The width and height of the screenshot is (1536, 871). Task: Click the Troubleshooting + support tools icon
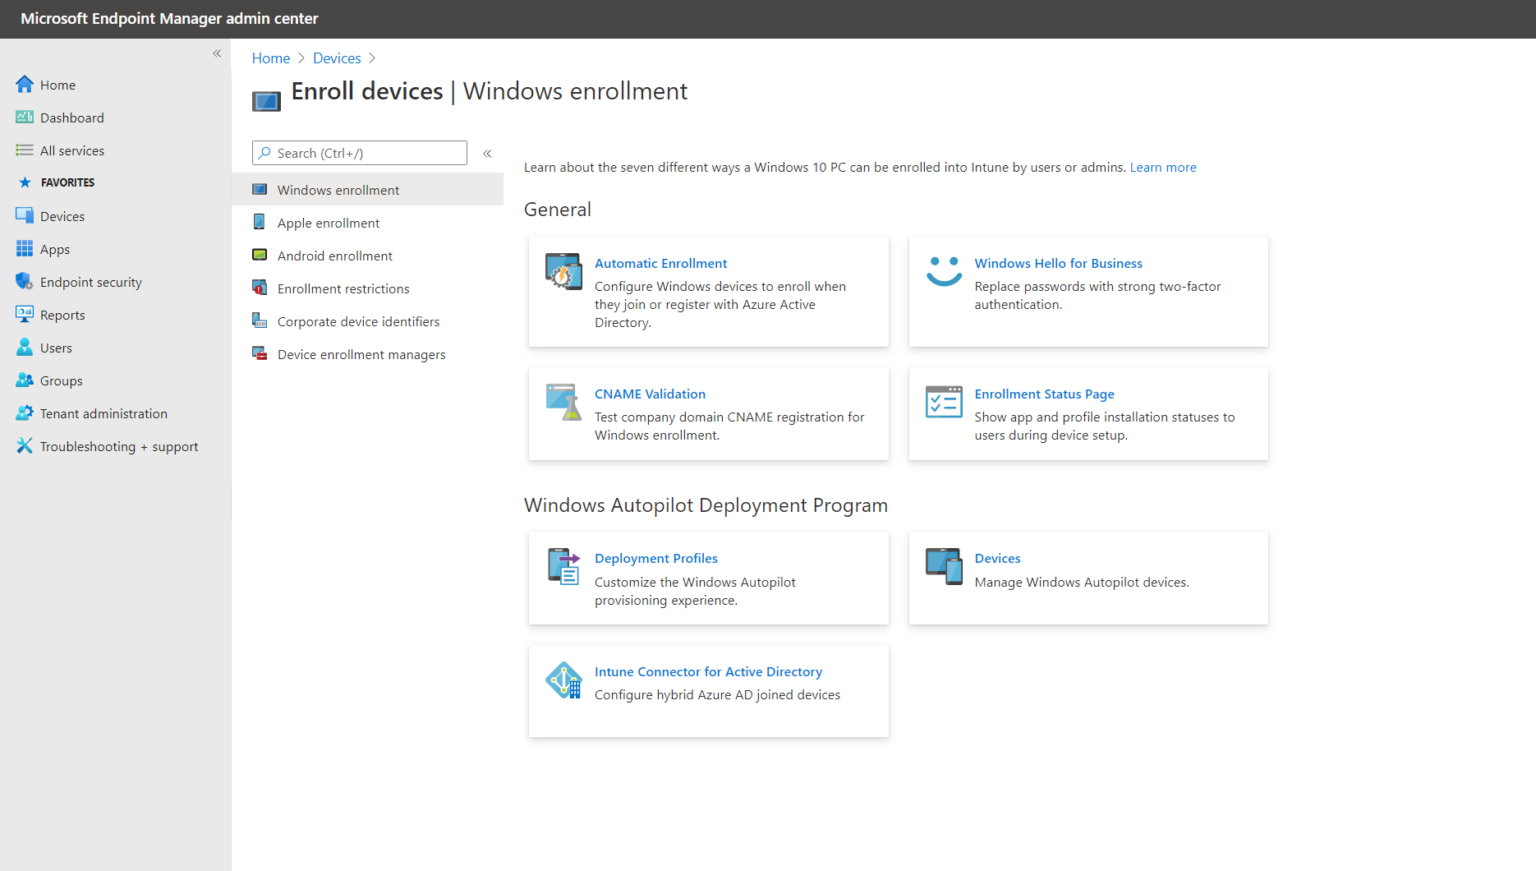[x=24, y=446]
